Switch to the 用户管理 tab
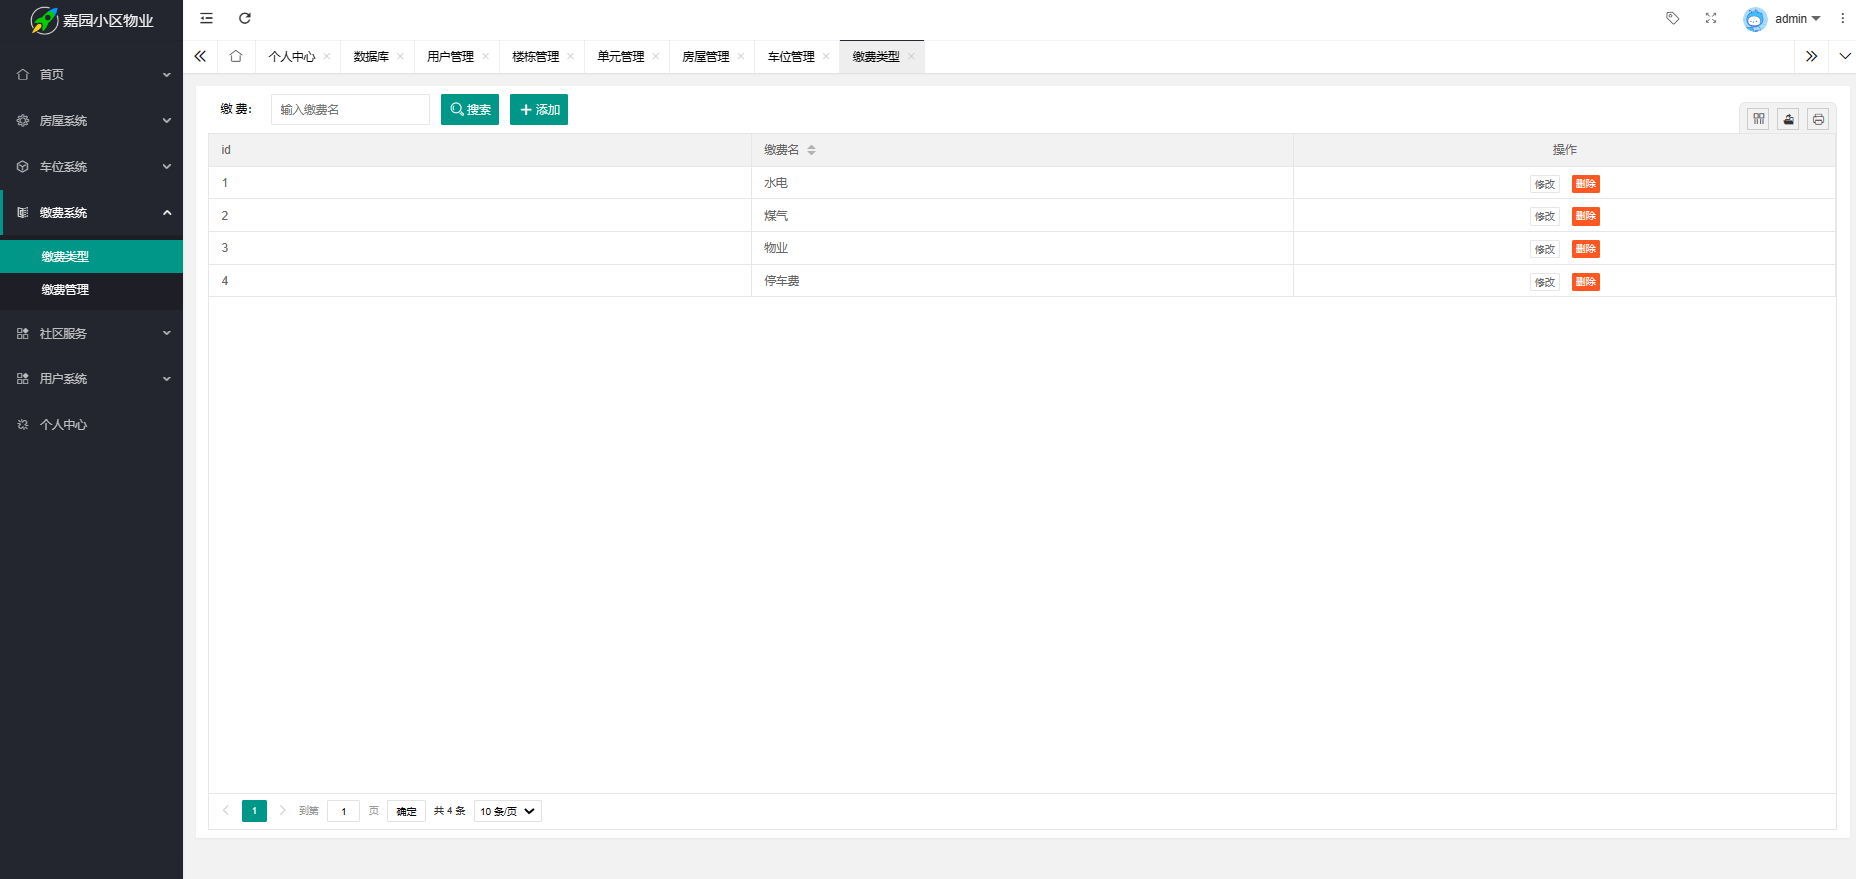 click(x=451, y=57)
